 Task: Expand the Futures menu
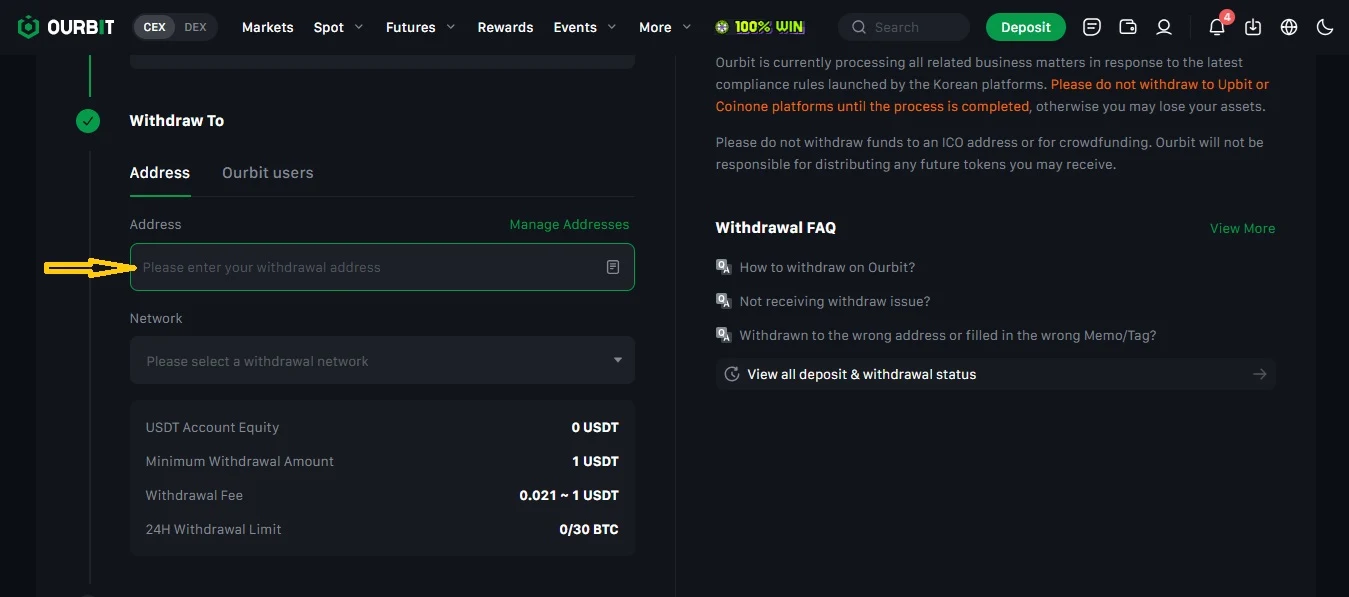pyautogui.click(x=421, y=27)
